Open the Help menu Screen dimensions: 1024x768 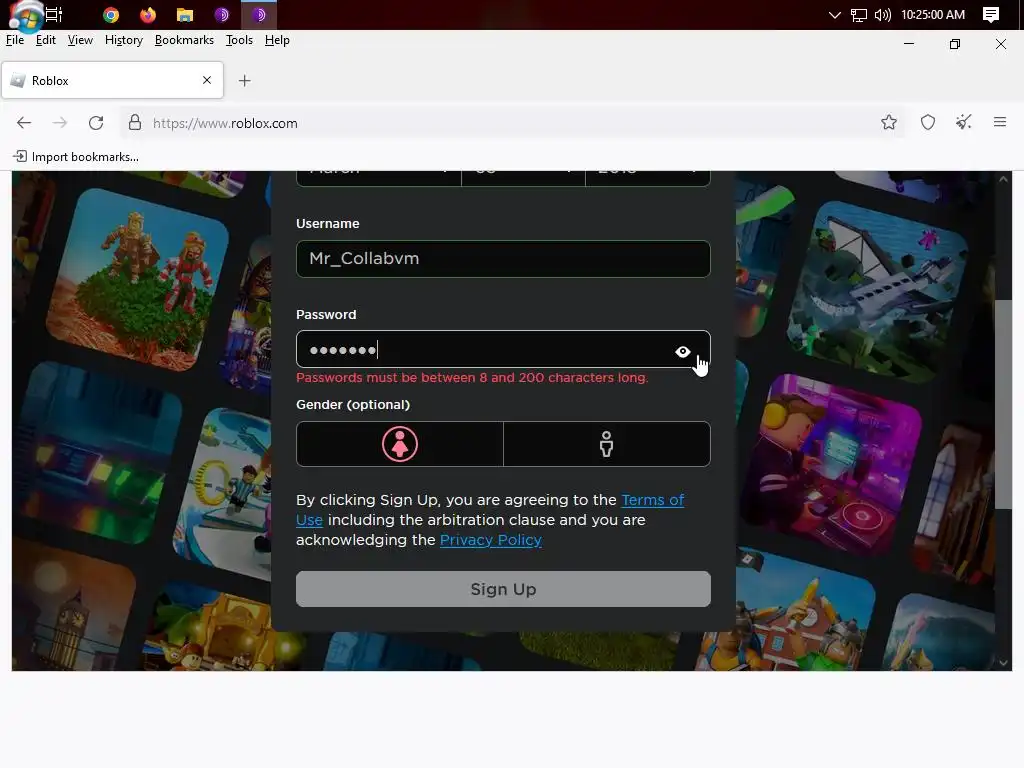[x=277, y=40]
